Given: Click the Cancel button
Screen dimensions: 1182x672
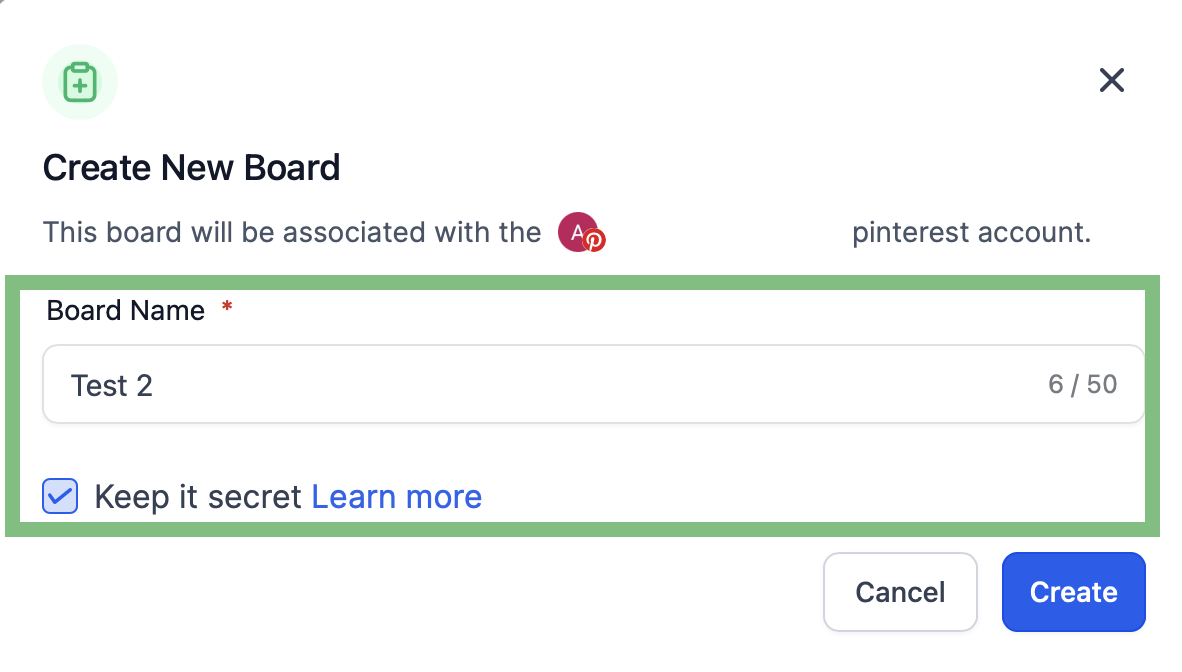Looking at the screenshot, I should click(x=900, y=592).
